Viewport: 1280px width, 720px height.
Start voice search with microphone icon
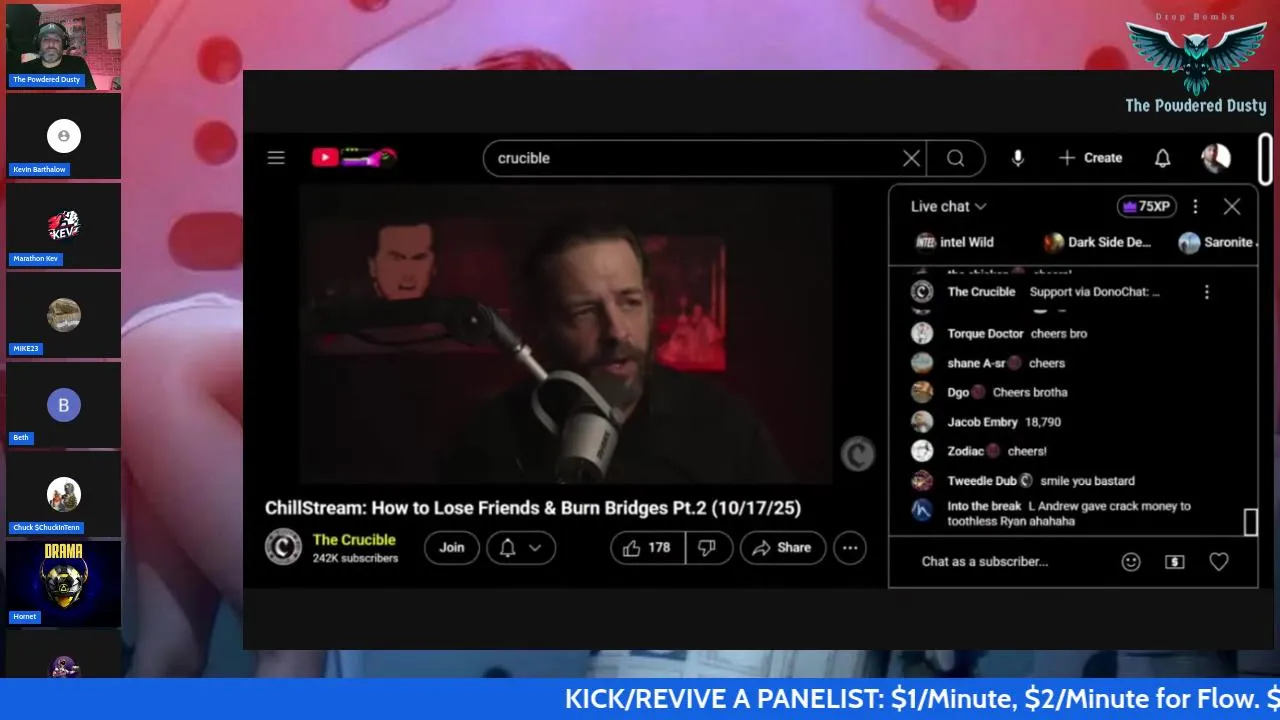coord(1018,158)
